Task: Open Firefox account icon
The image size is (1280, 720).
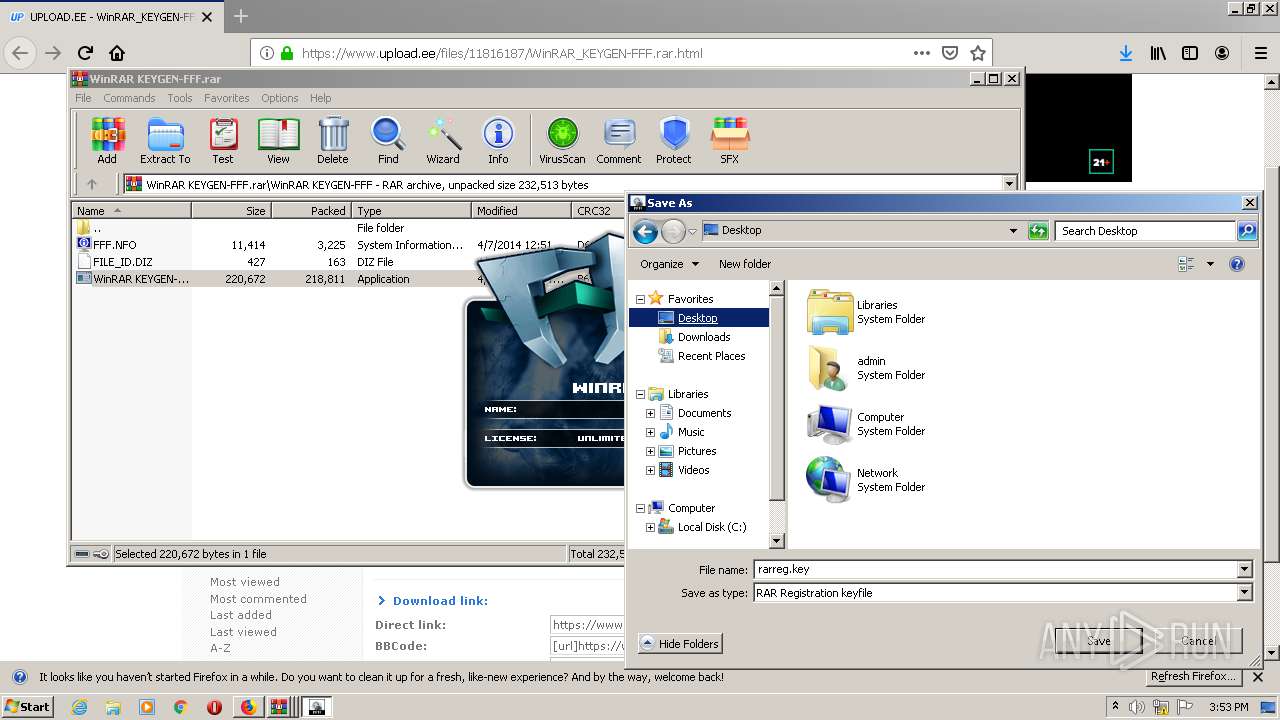Action: pyautogui.click(x=1222, y=53)
